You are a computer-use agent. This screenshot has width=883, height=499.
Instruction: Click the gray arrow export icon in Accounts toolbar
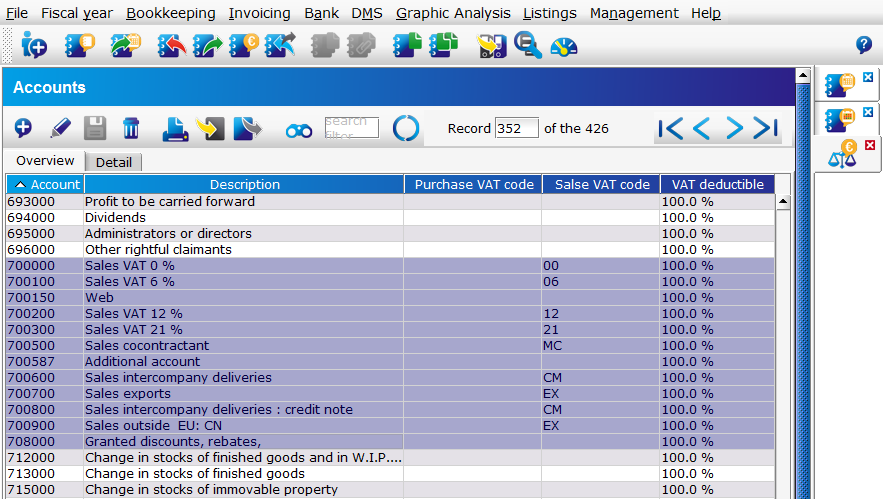(247, 128)
